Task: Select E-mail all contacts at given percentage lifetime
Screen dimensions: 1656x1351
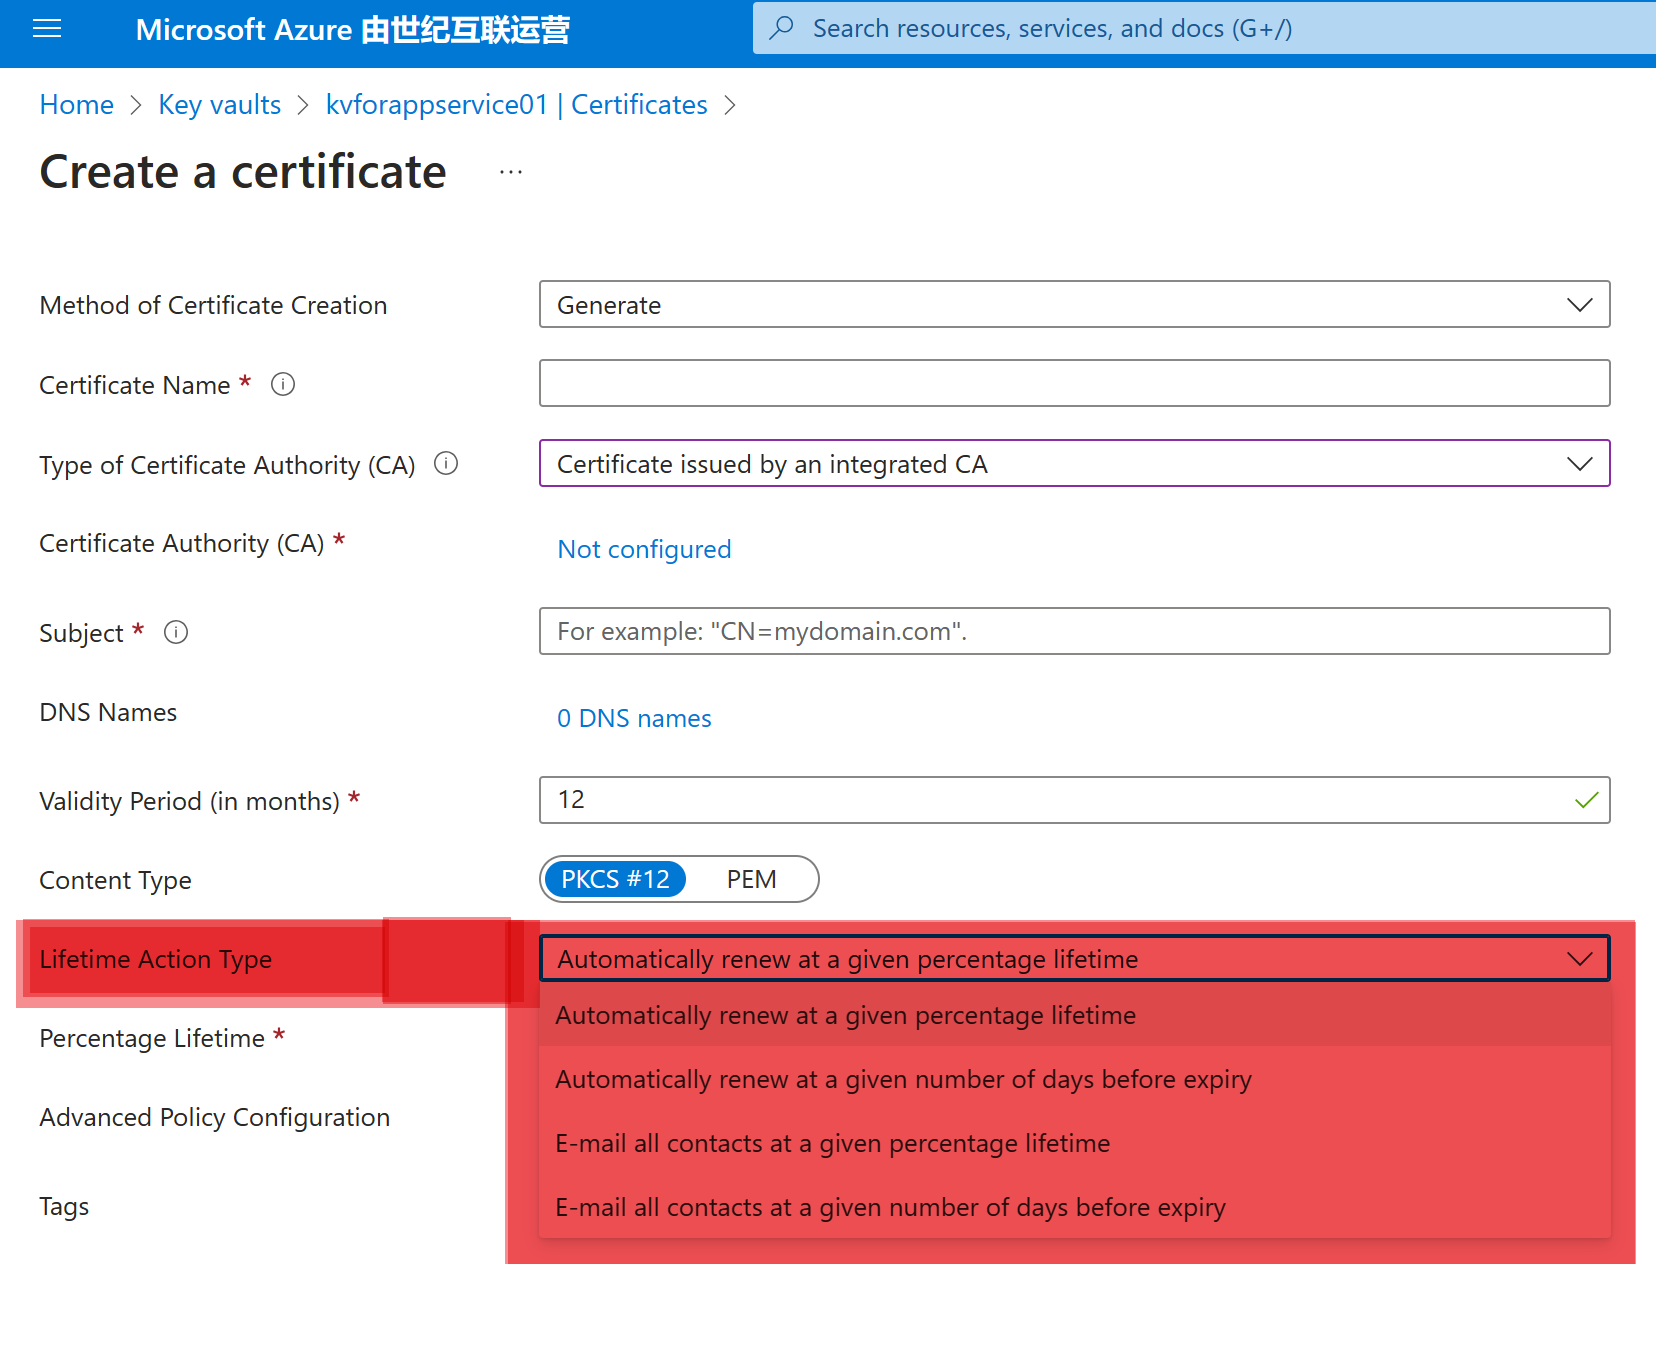Action: click(832, 1144)
